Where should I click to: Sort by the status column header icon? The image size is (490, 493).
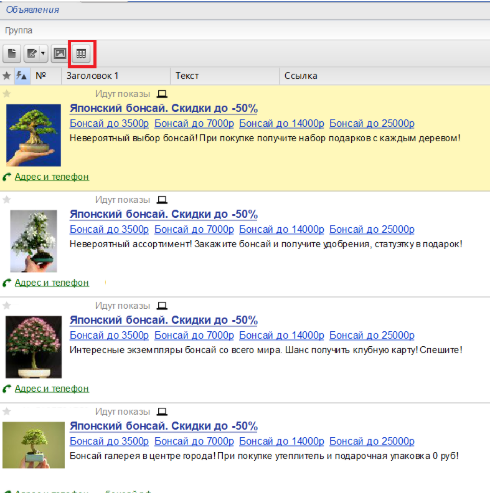pos(22,76)
